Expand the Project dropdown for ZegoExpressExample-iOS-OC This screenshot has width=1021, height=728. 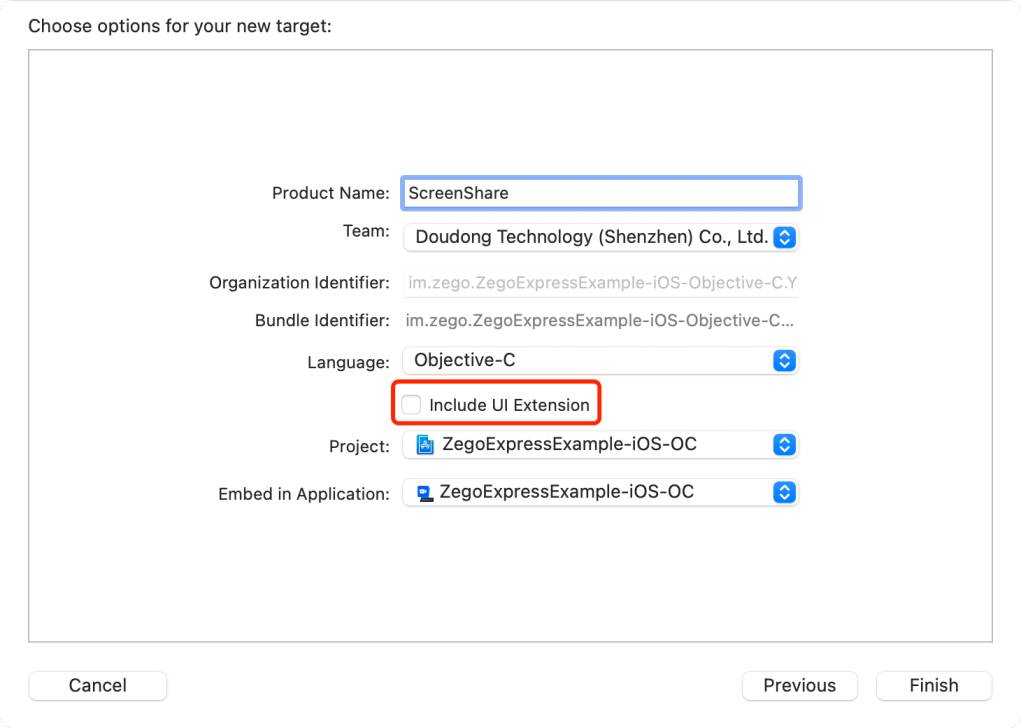coord(600,444)
